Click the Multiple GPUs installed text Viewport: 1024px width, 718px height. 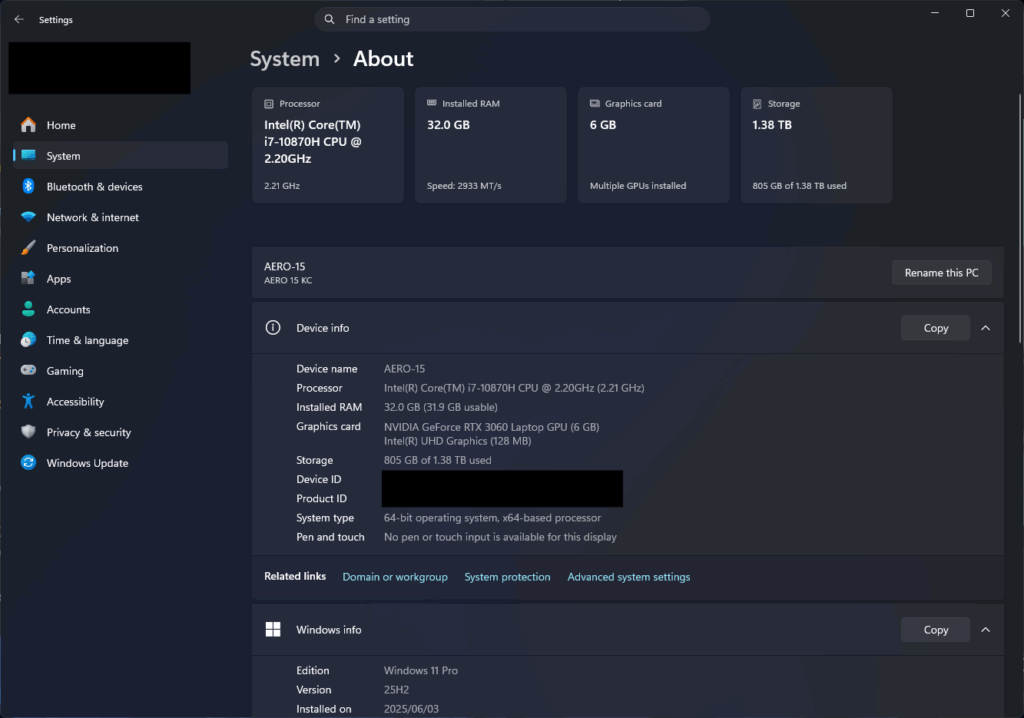[x=638, y=186]
